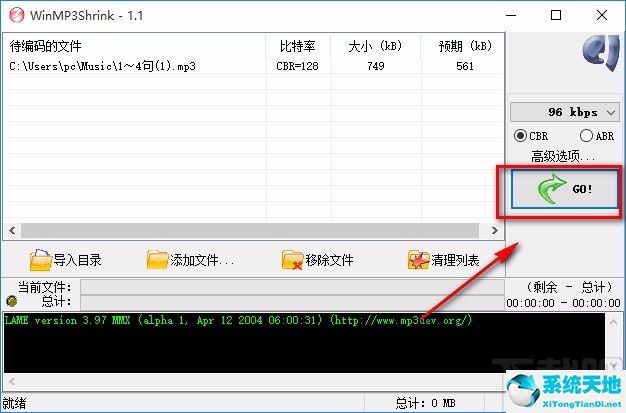Screen dimensions: 626x413
Task: Click the GO! encode button
Action: [x=565, y=189]
